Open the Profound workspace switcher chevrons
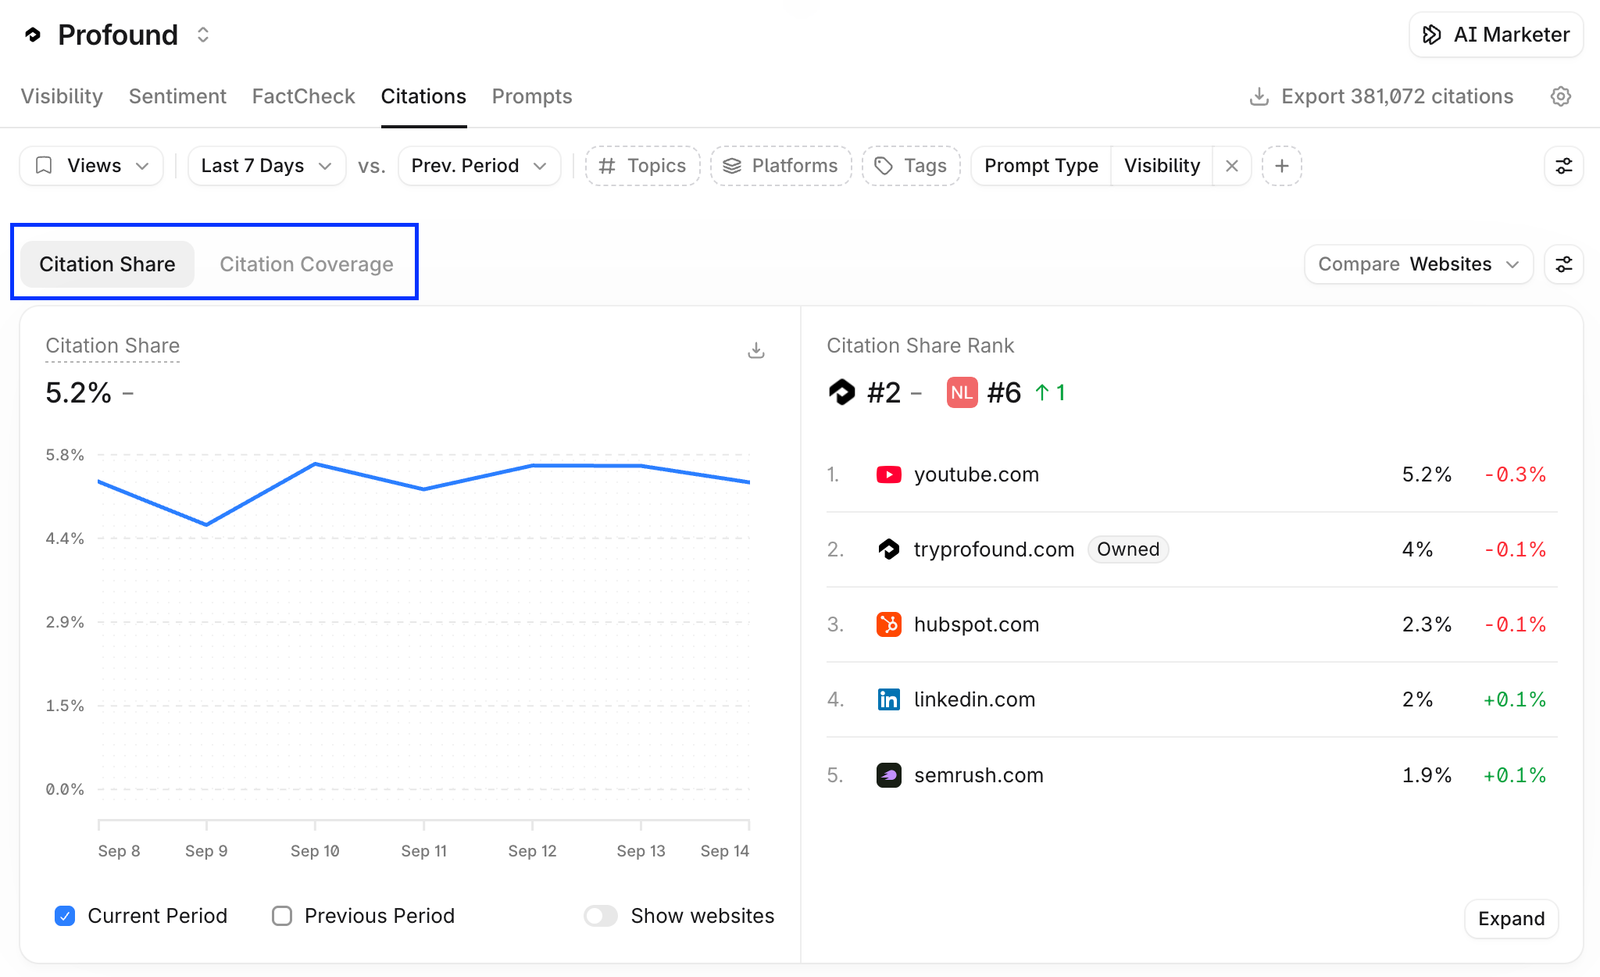The image size is (1600, 977). pos(203,35)
